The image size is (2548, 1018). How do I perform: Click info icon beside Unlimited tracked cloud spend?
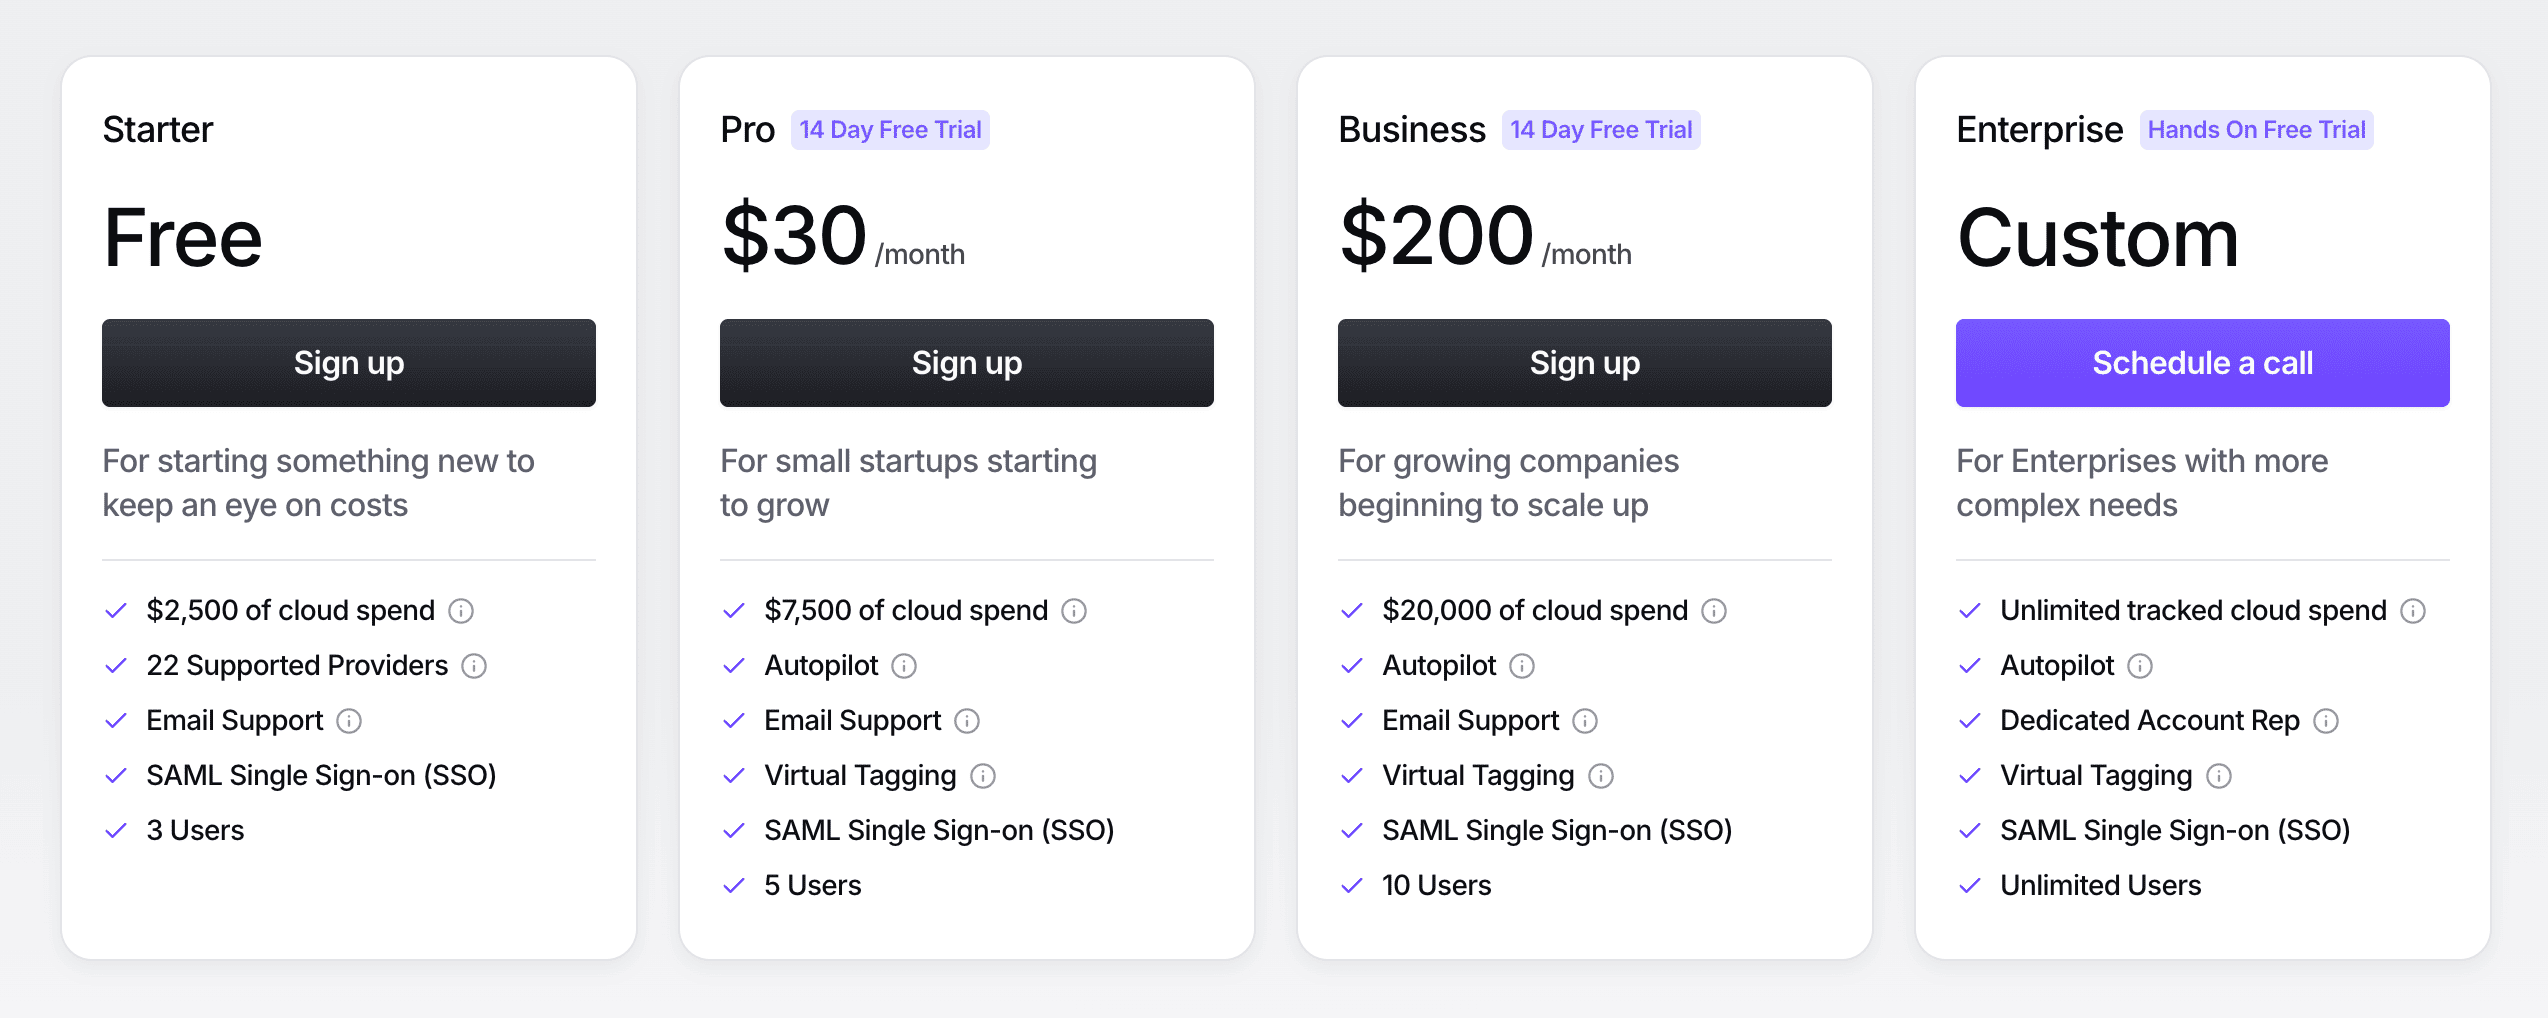point(2413,610)
